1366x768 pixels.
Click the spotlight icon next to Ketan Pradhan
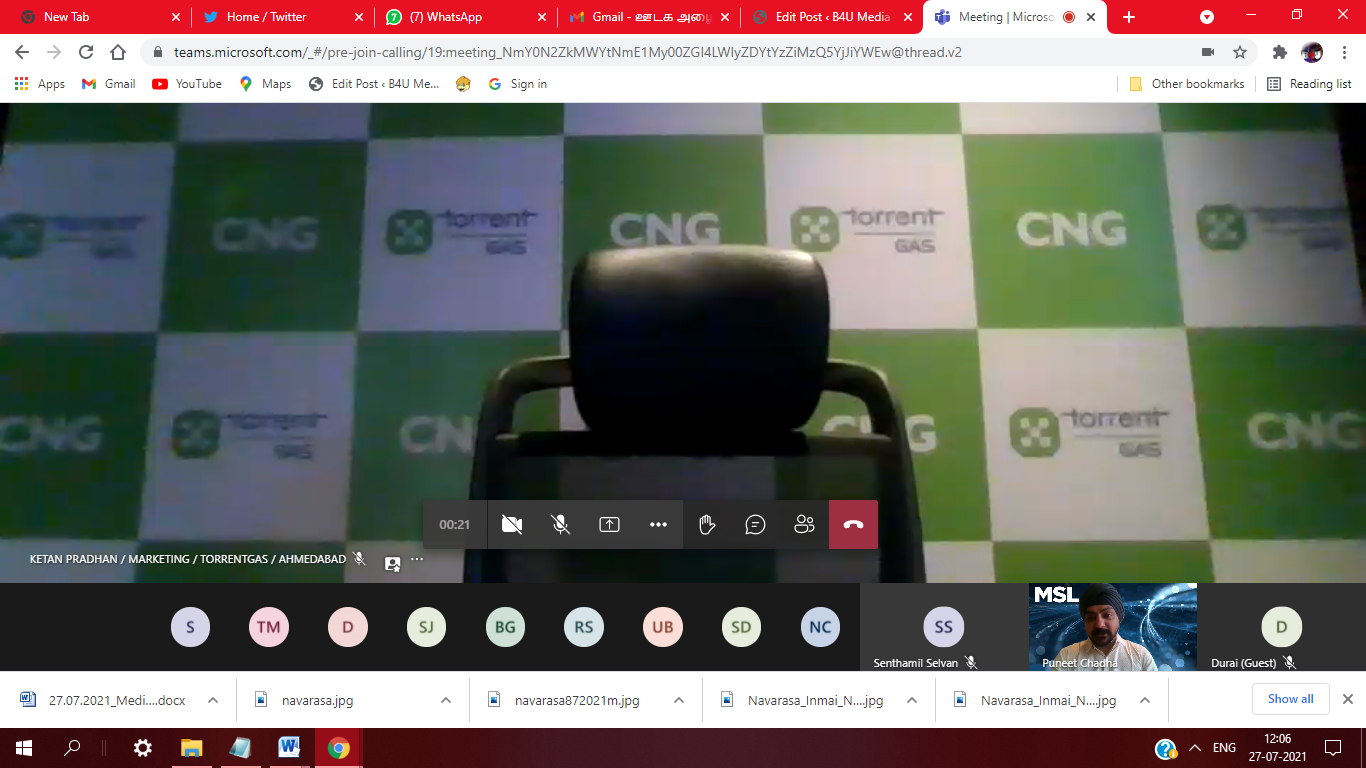392,563
